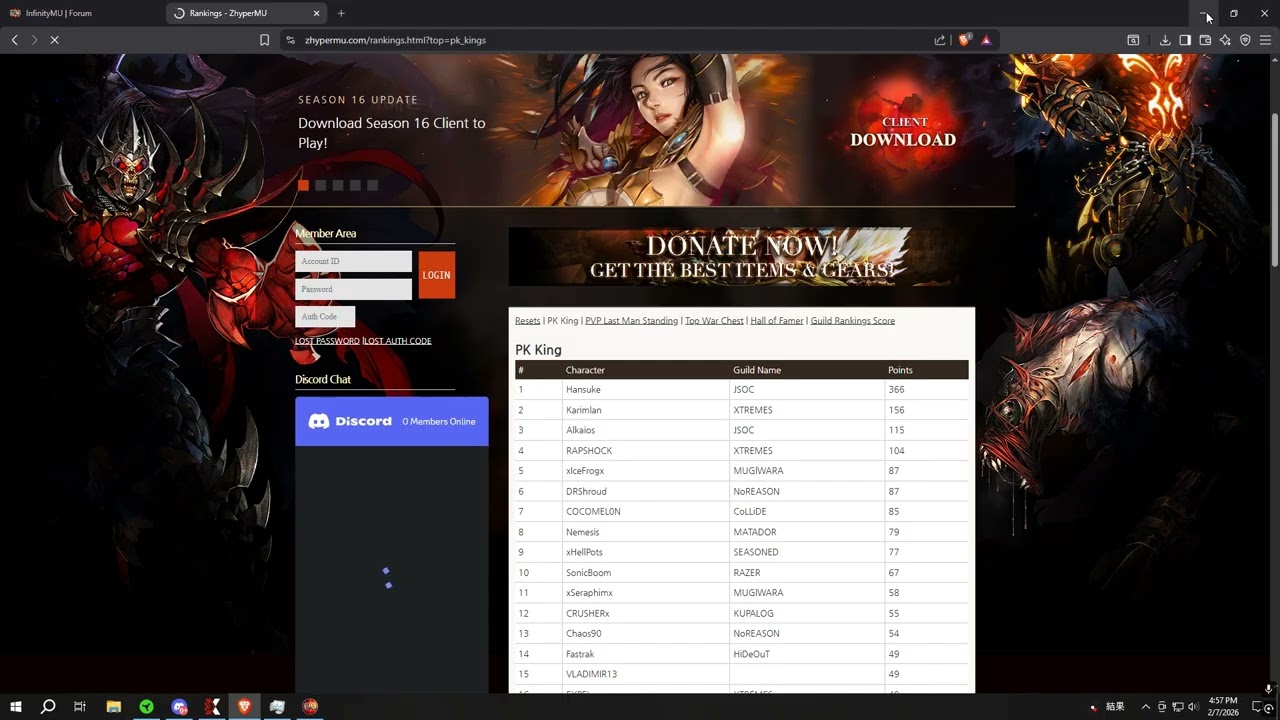Select the last grey slider dot
Viewport: 1280px width, 720px height.
click(x=372, y=185)
